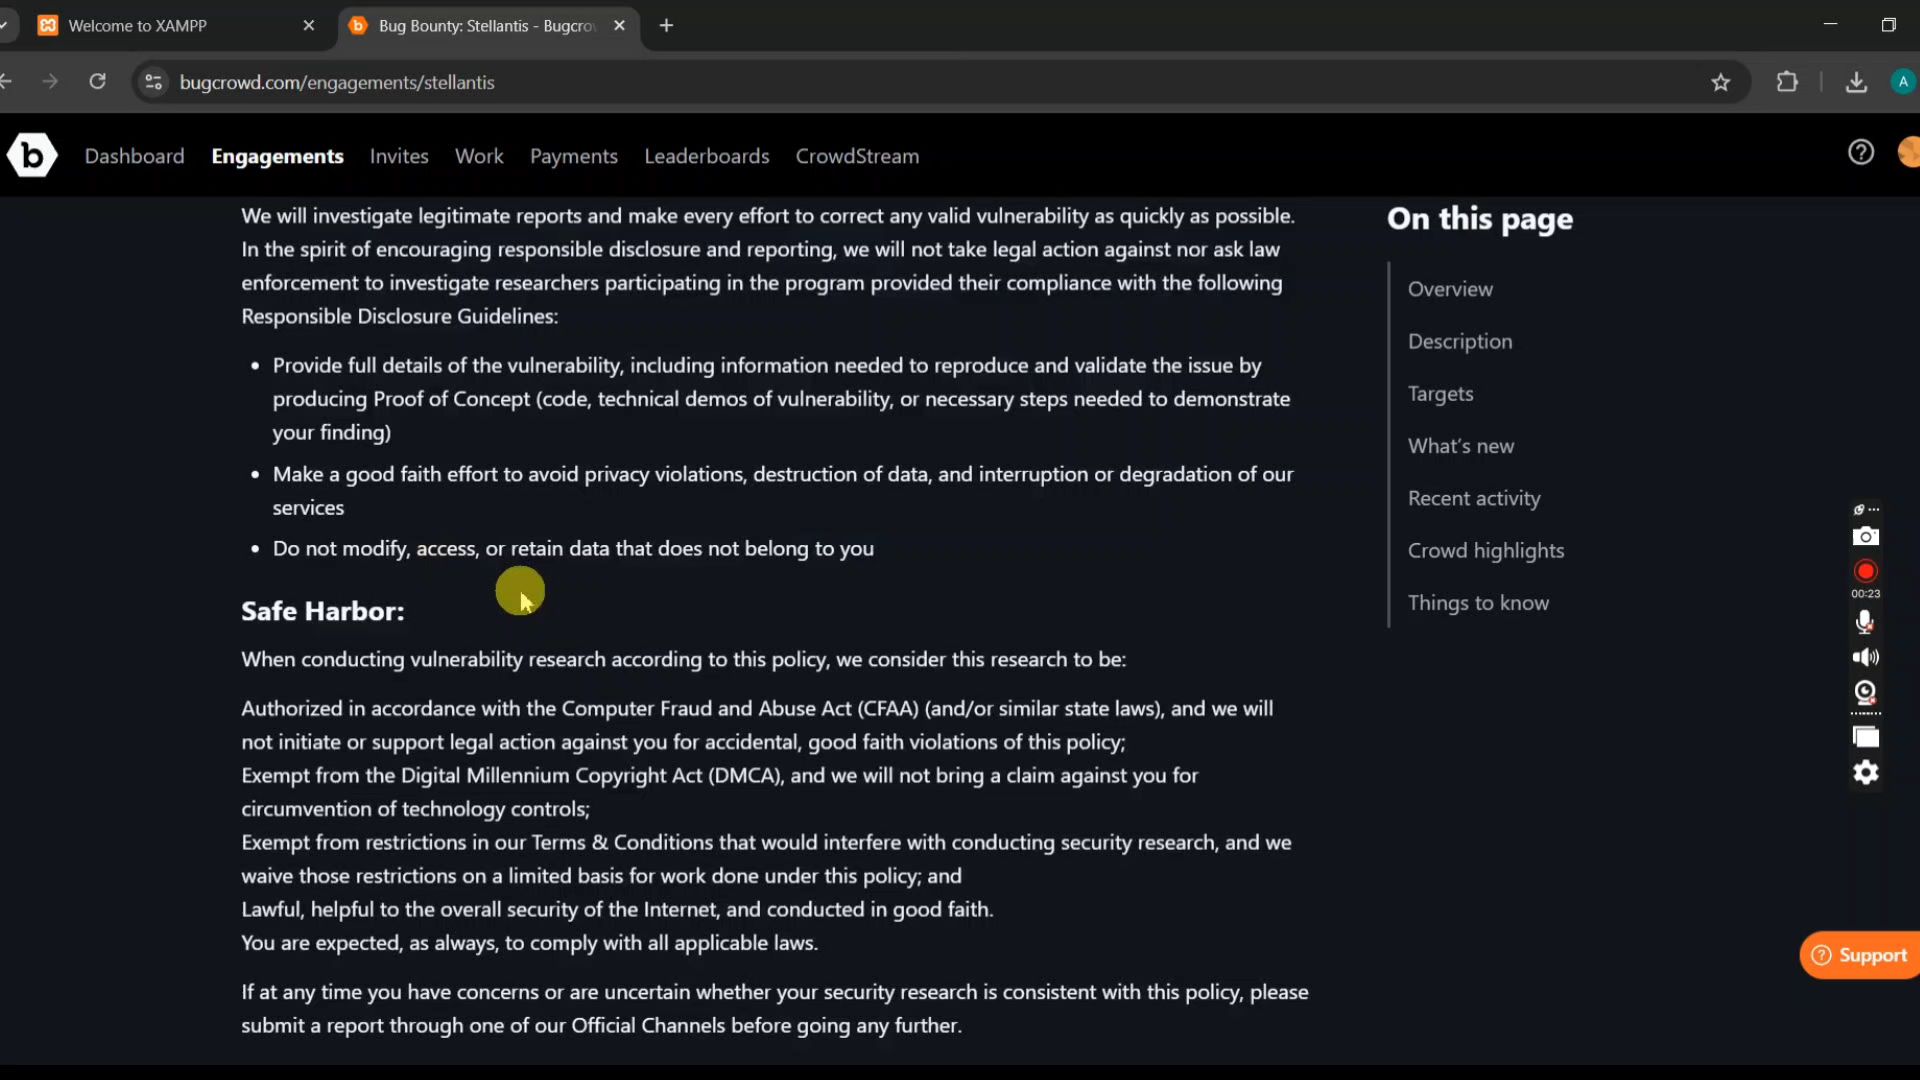Open the Support chat button
Image resolution: width=1920 pixels, height=1080 pixels.
[1860, 955]
